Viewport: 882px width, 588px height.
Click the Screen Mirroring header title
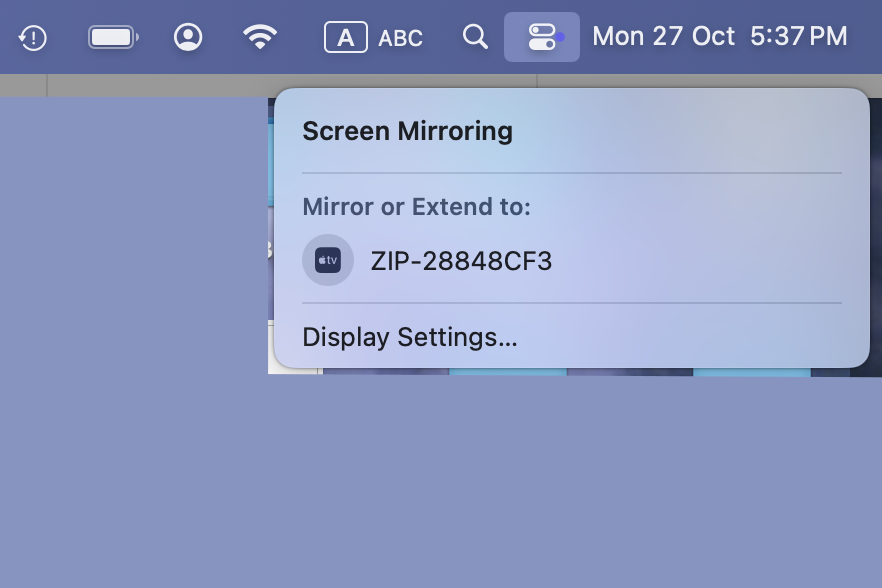point(407,131)
